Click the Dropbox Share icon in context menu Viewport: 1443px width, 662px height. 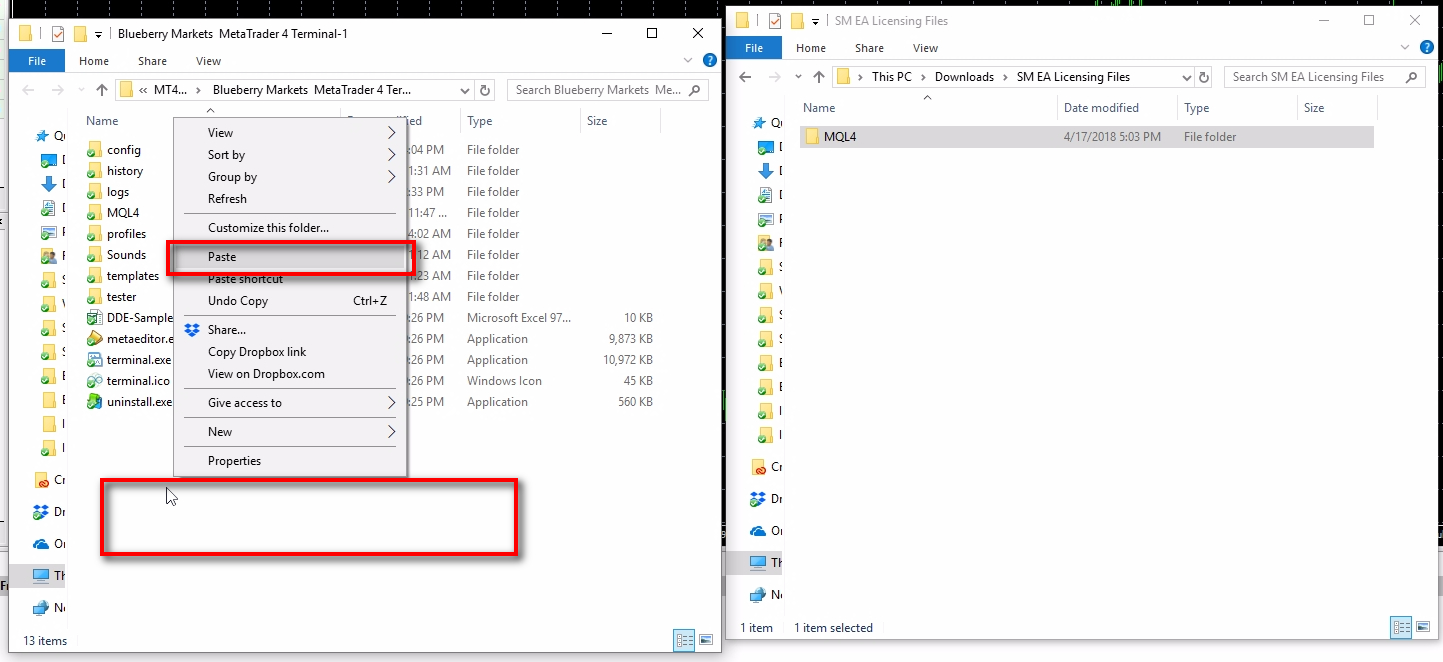[192, 330]
